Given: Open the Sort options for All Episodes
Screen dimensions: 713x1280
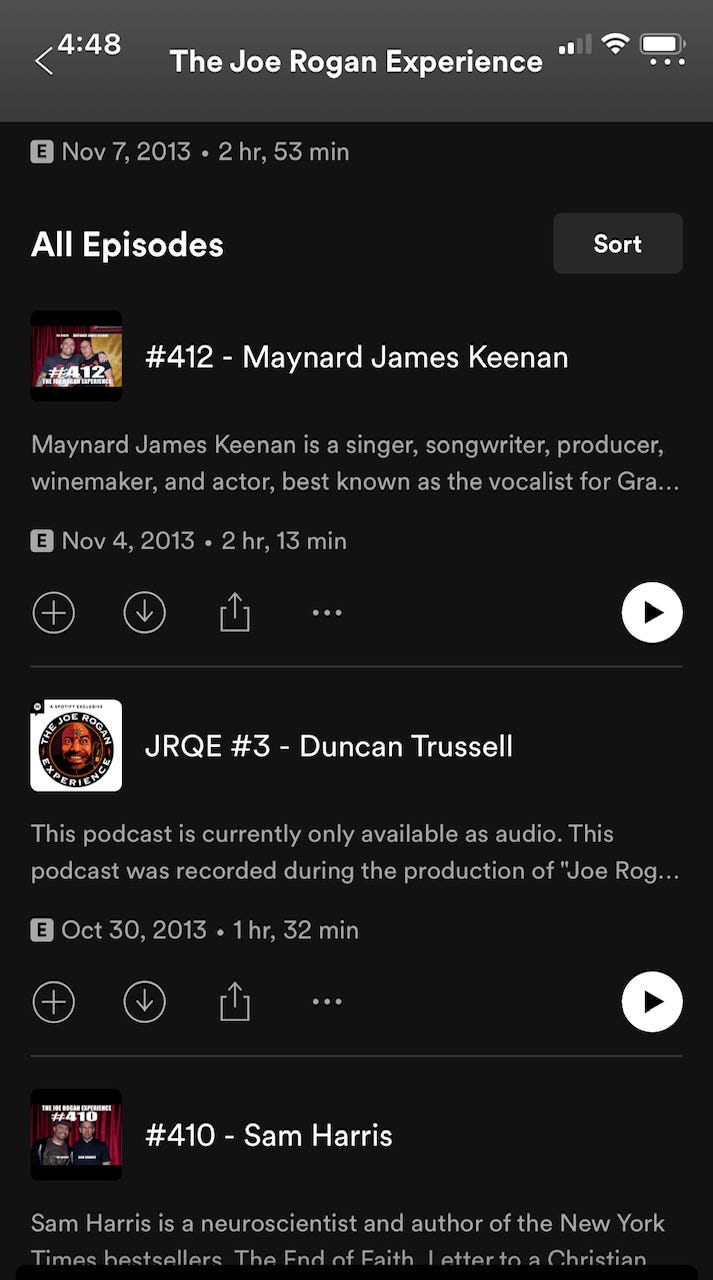Looking at the screenshot, I should pyautogui.click(x=618, y=243).
